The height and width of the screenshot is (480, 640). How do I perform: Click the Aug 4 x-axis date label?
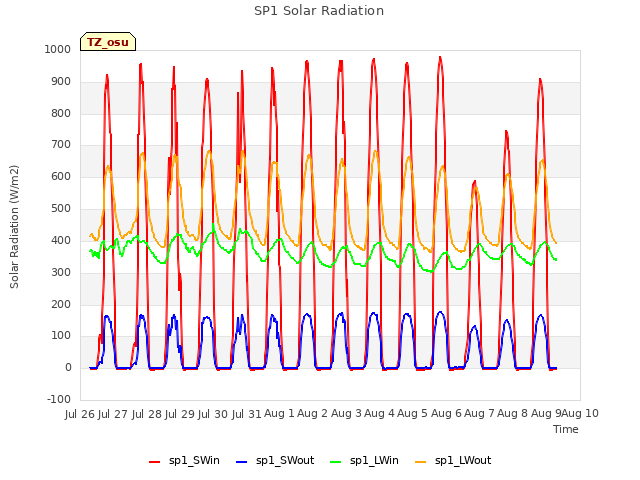[379, 414]
